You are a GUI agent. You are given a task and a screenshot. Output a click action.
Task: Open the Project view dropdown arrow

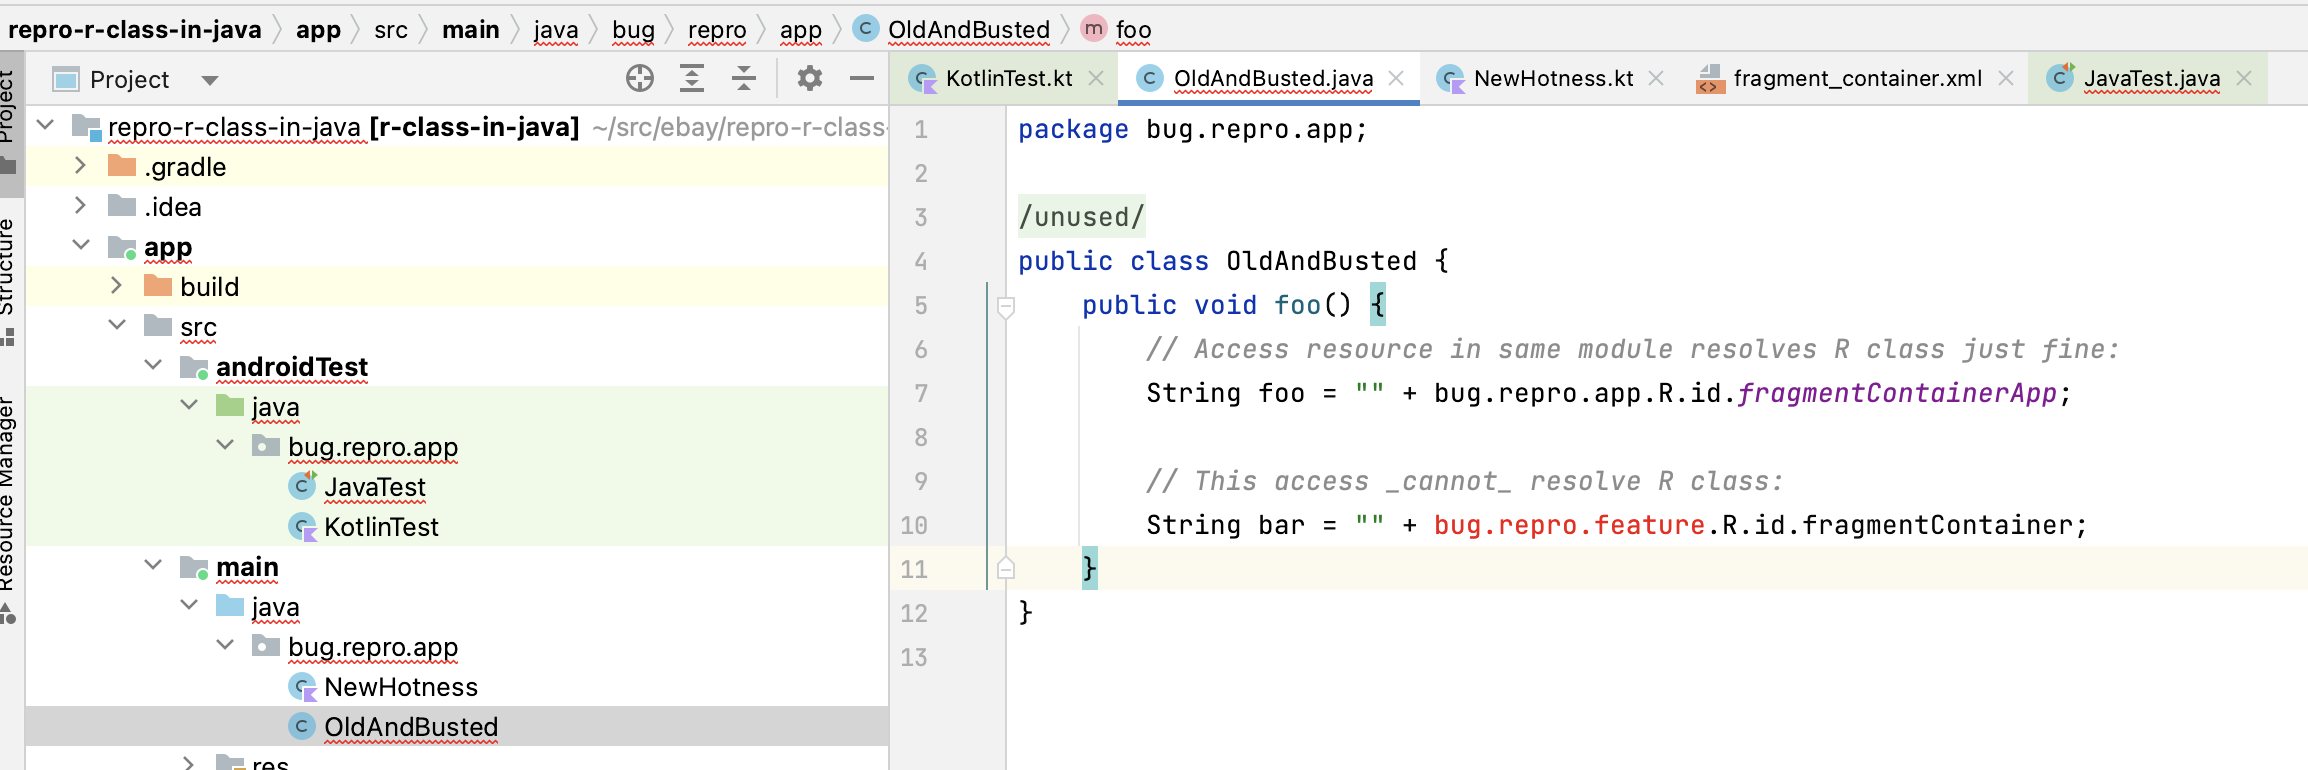[x=210, y=80]
